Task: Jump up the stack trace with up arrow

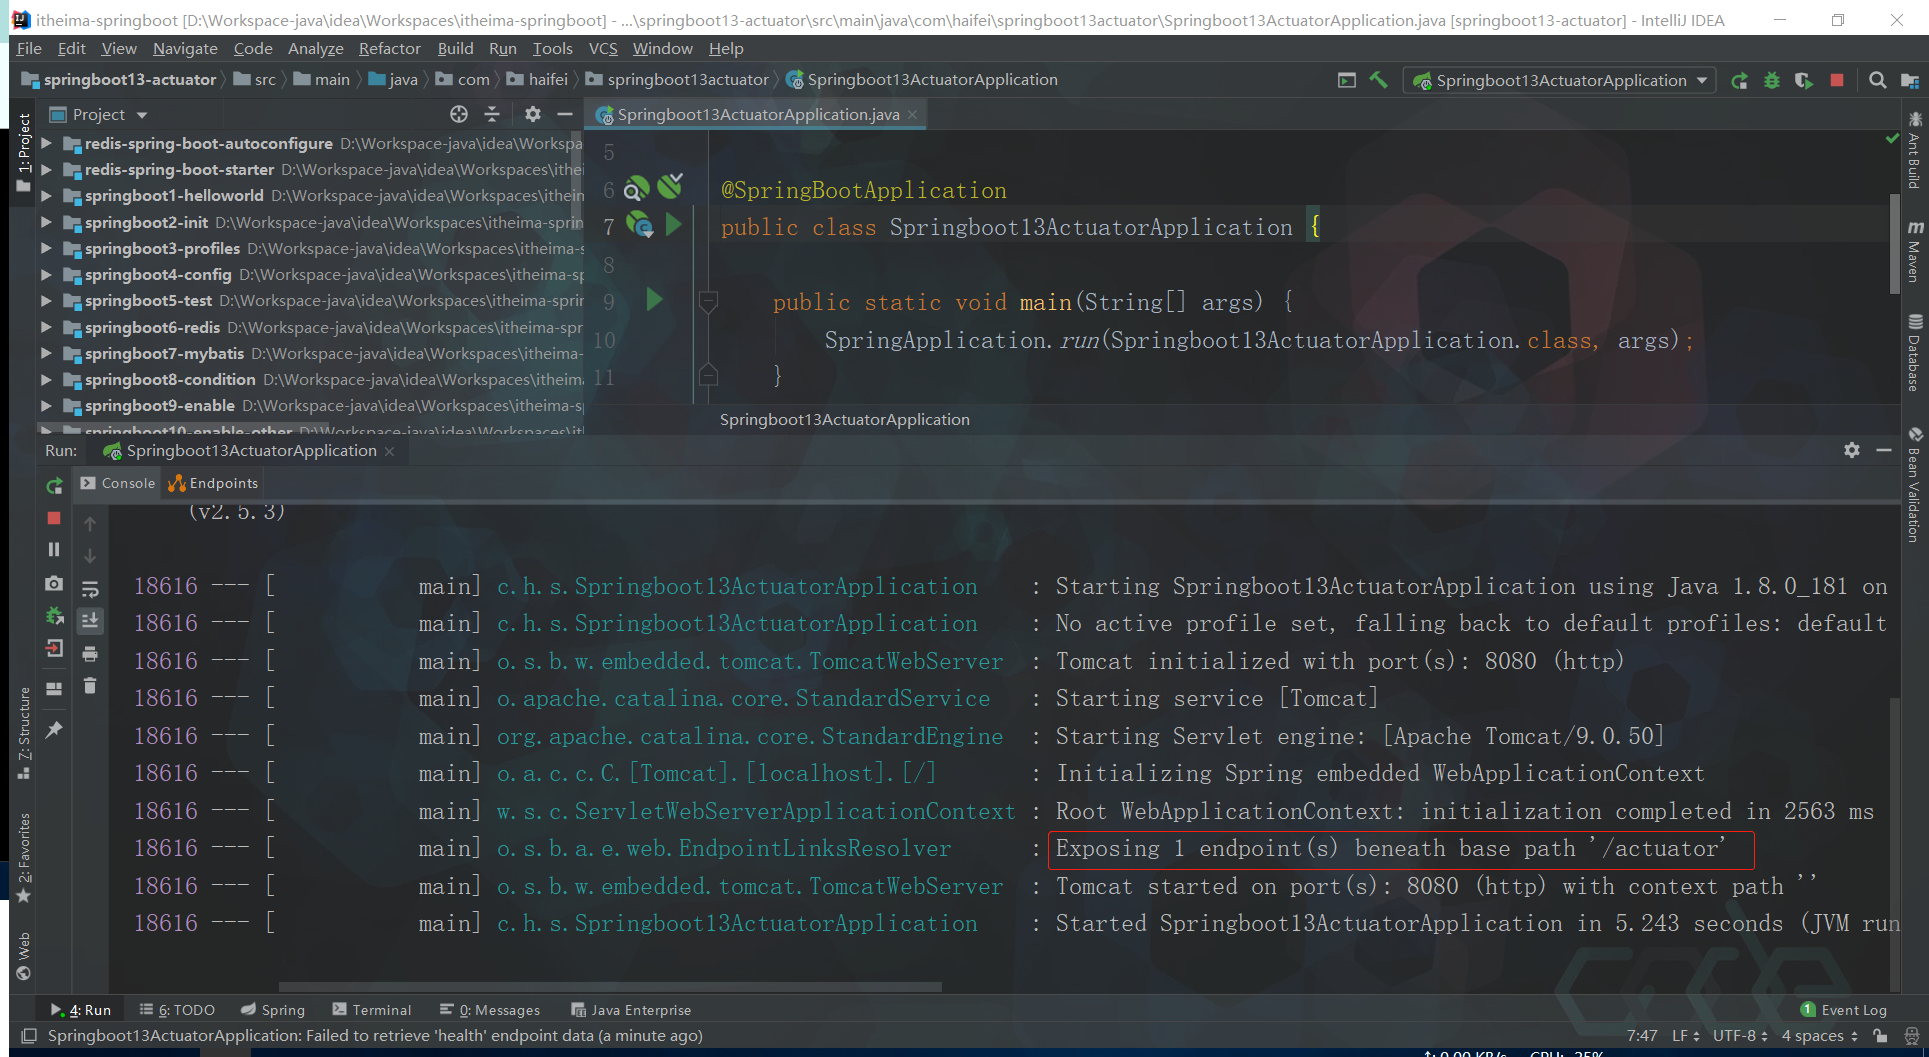Action: pos(90,523)
